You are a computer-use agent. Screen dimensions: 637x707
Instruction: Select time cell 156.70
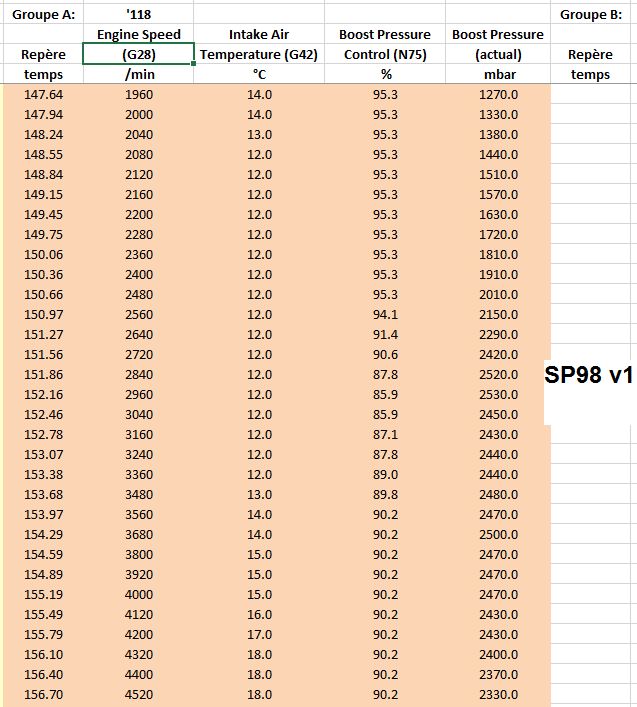pos(43,694)
